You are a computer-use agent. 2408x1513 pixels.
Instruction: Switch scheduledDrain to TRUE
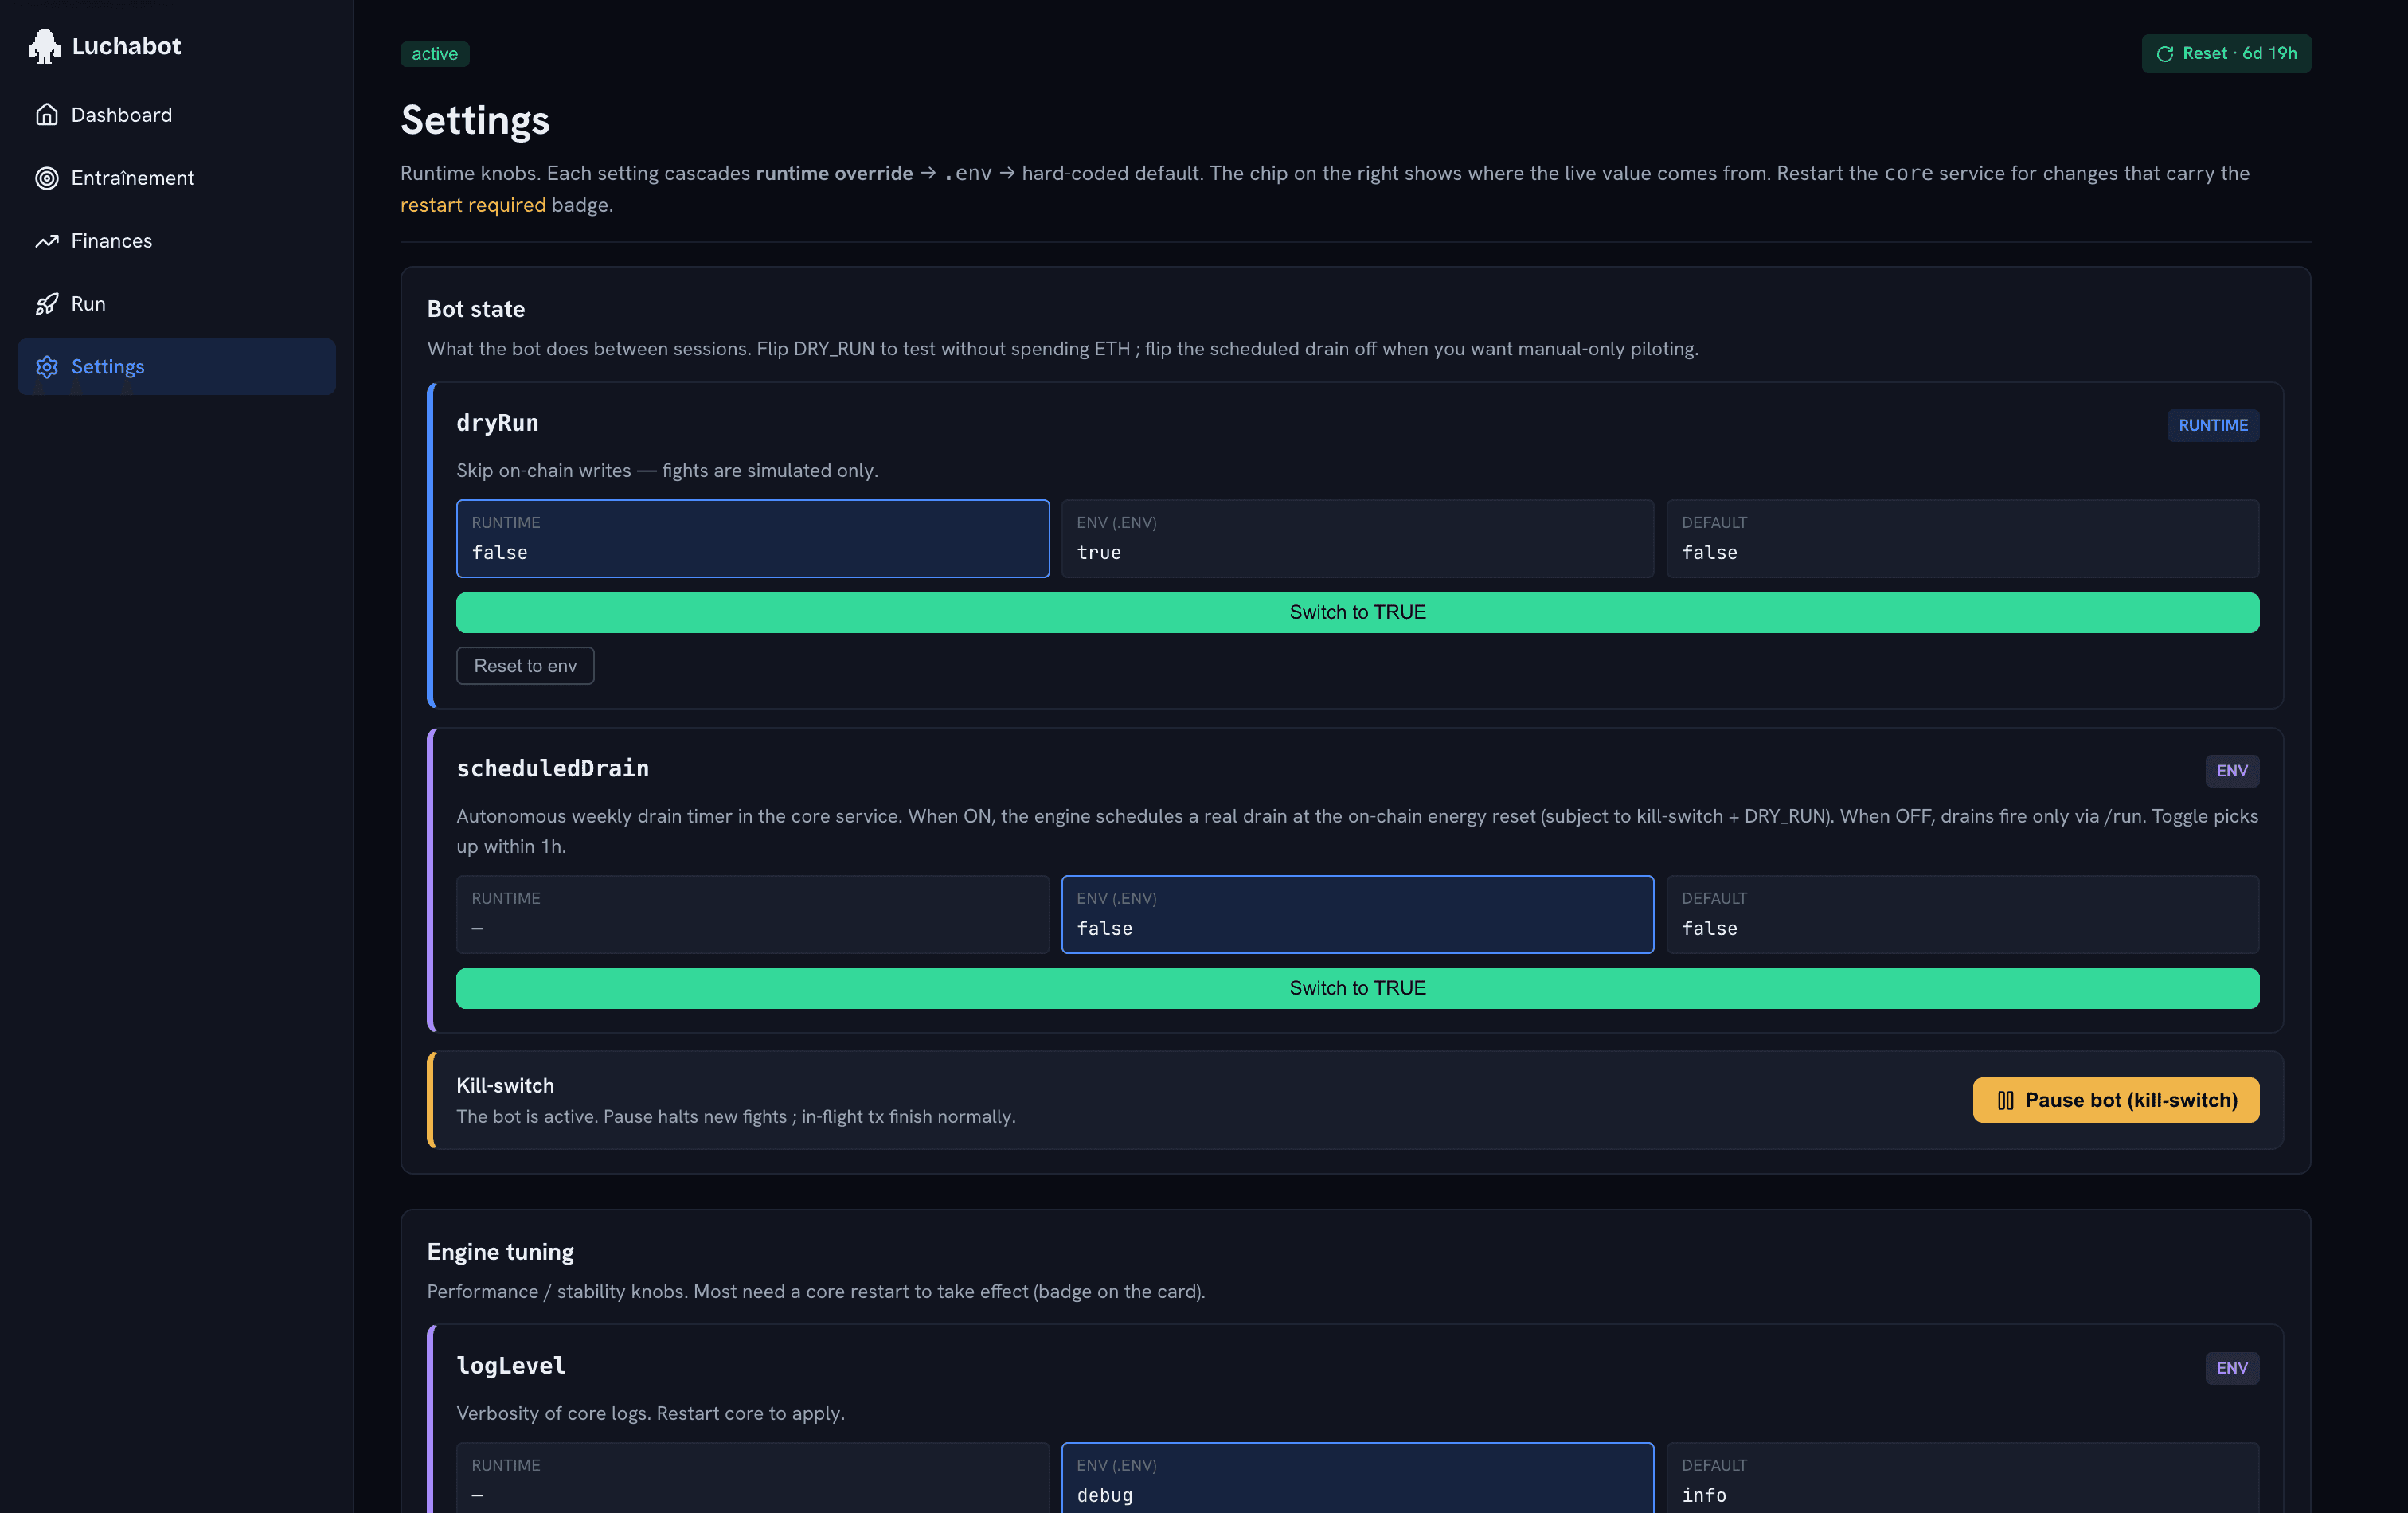pyautogui.click(x=1357, y=988)
